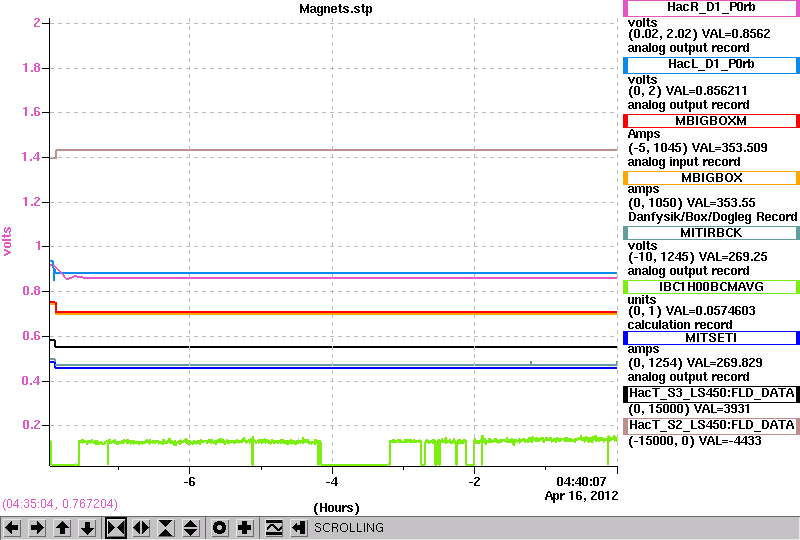Pan the plot right with right arrow
The image size is (800, 540).
click(37, 528)
